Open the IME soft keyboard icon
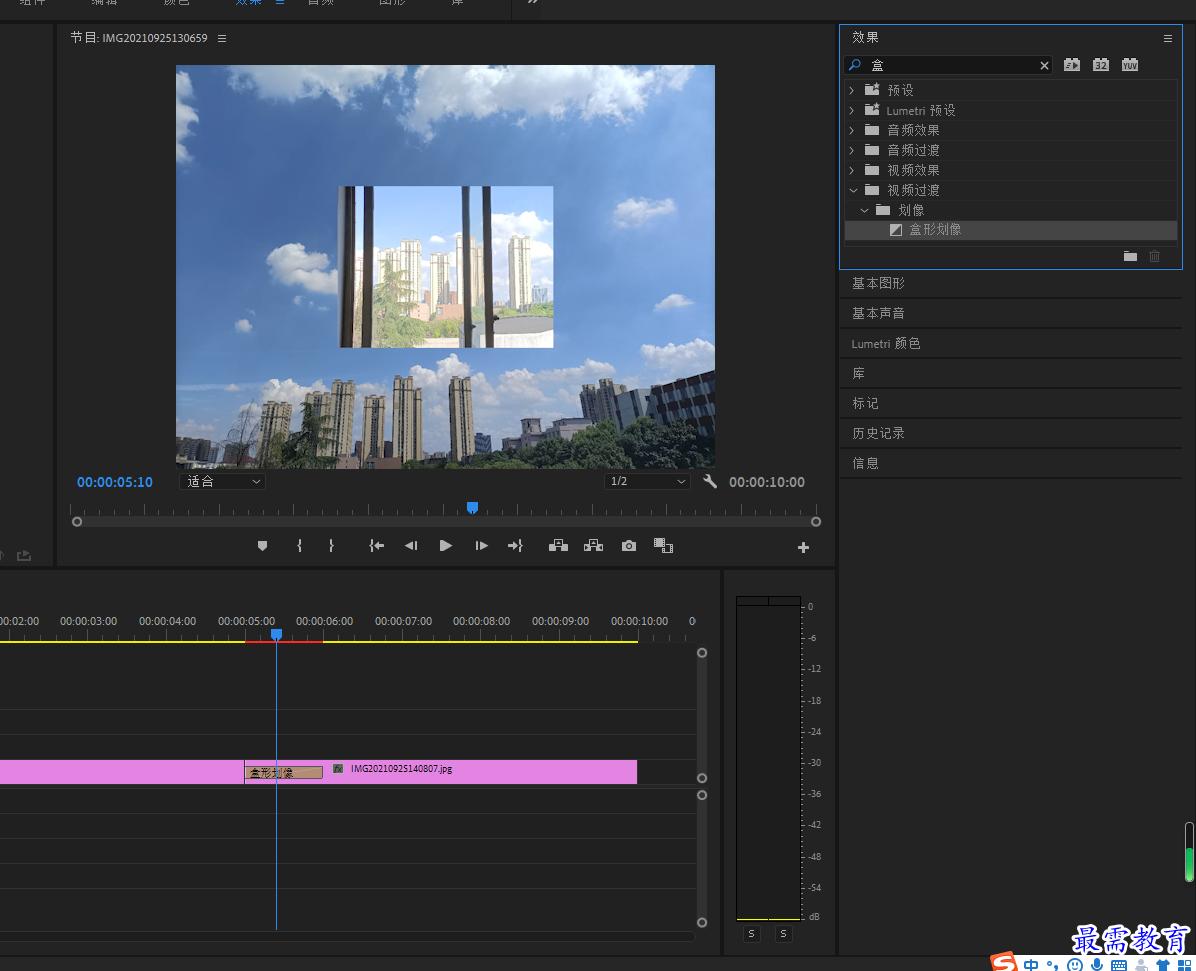This screenshot has width=1196, height=971. click(x=1119, y=965)
